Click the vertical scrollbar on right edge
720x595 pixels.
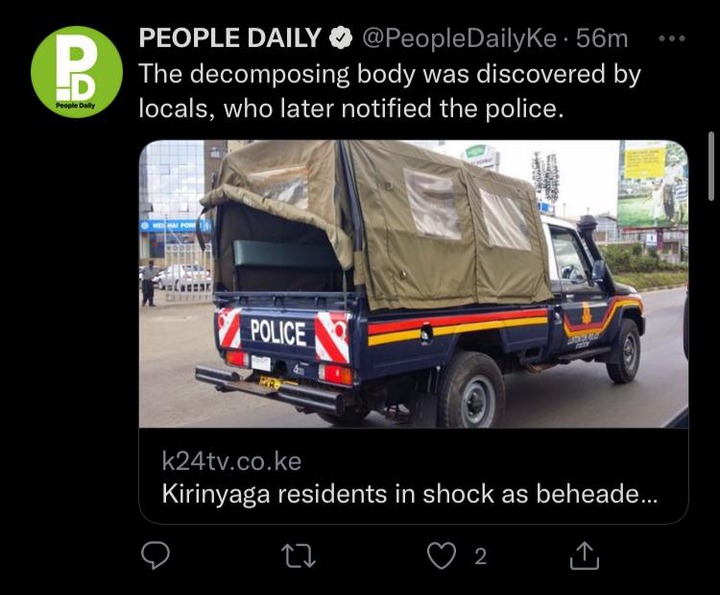[711, 166]
